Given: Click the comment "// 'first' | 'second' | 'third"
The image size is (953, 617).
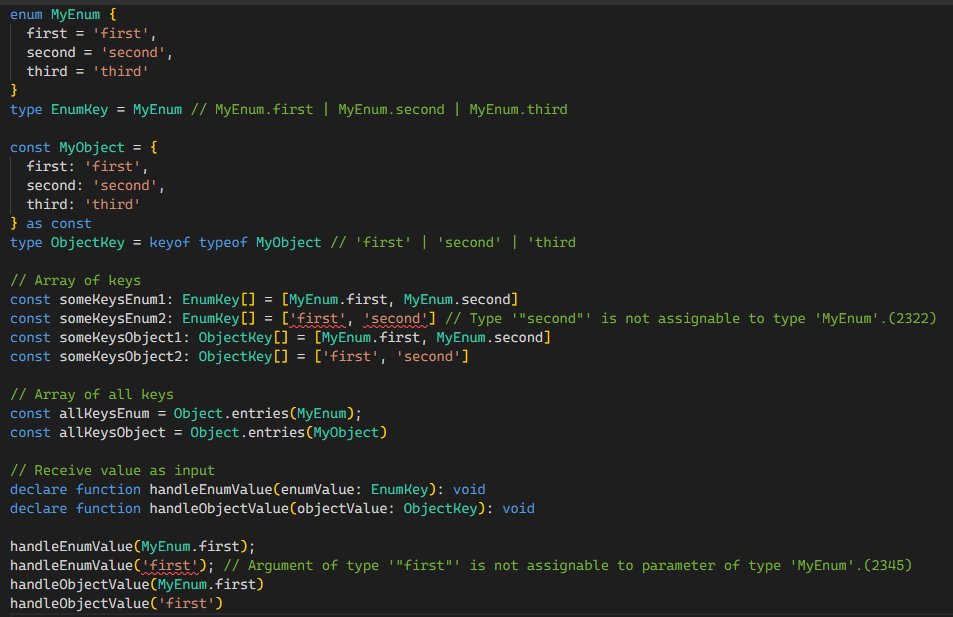Looking at the screenshot, I should 453,243.
